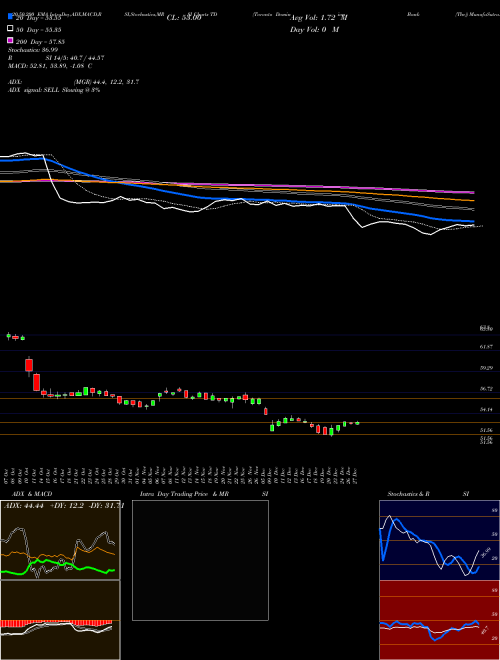Image resolution: width=500 pixels, height=660 pixels.
Task: Click the 'Day Vol: 0 M' label
Action: point(314,30)
